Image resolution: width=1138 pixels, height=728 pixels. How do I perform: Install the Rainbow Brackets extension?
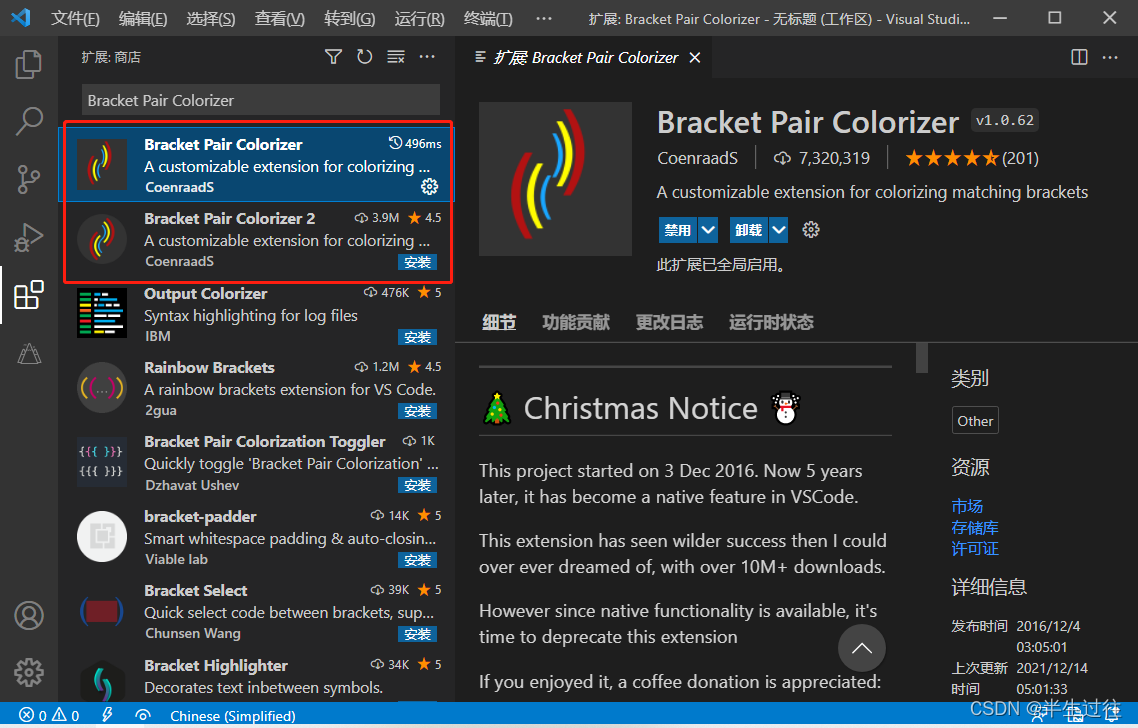pyautogui.click(x=417, y=411)
